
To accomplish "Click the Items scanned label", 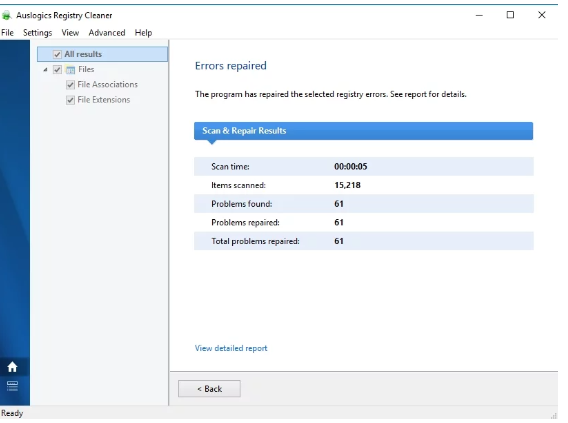I will [238, 185].
